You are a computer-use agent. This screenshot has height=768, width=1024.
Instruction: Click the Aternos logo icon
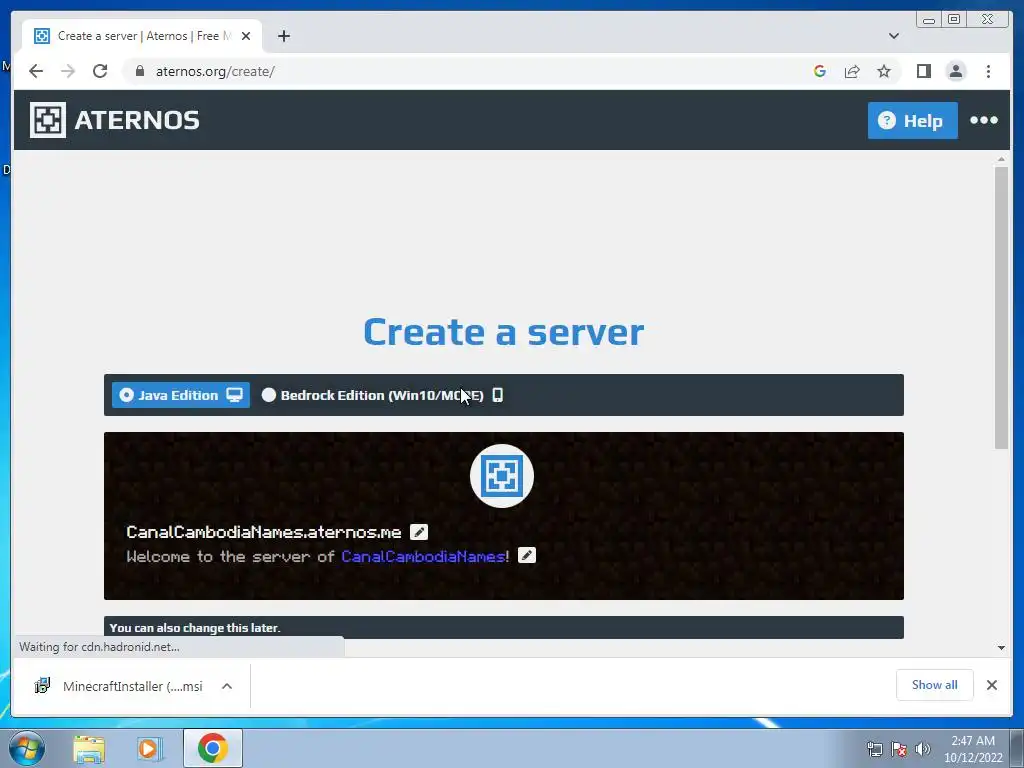(48, 120)
